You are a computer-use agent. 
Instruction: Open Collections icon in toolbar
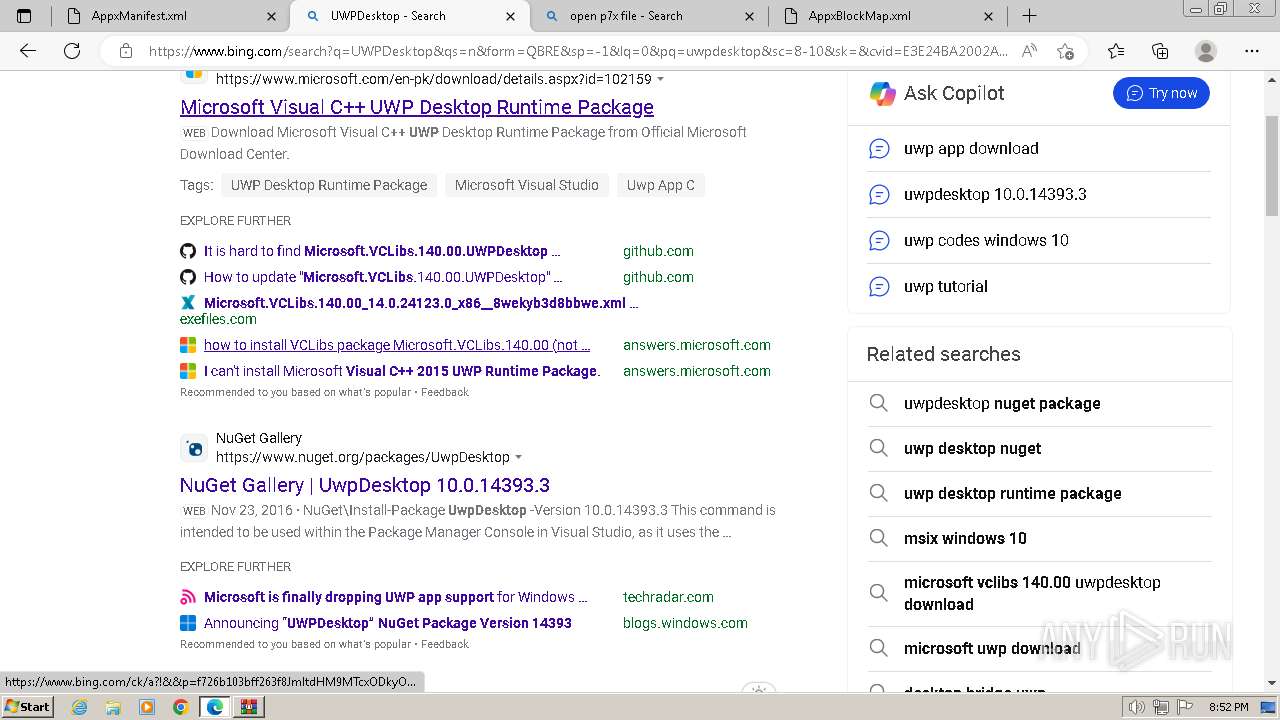(1160, 51)
